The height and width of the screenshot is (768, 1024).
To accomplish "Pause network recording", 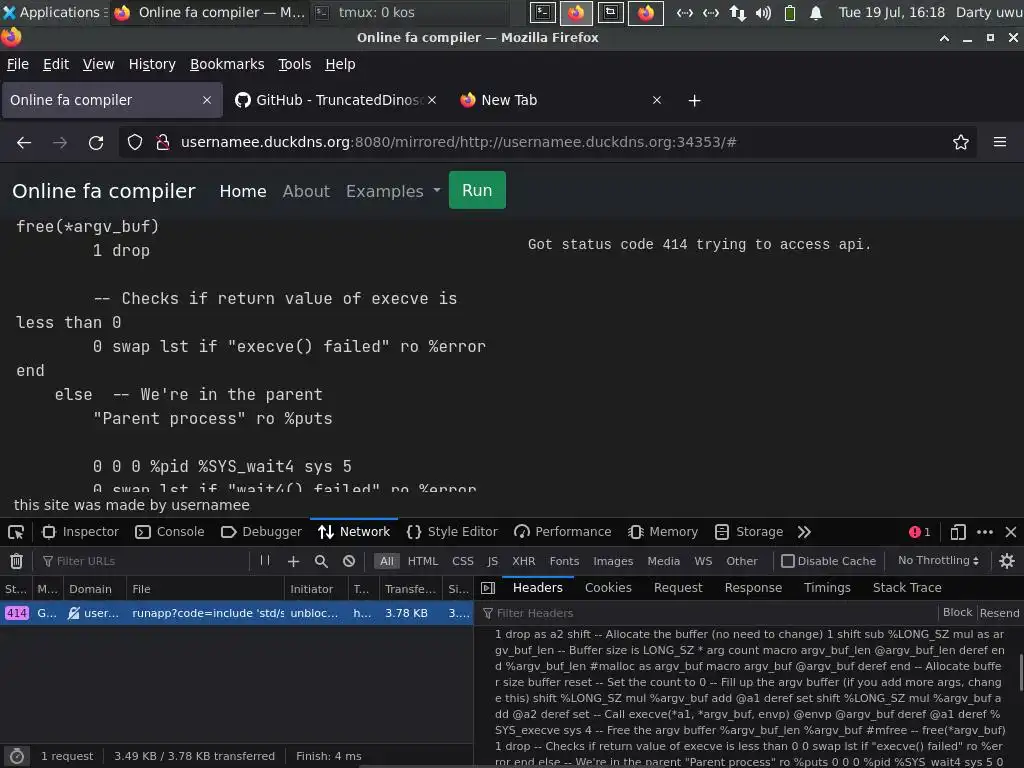I will [264, 560].
